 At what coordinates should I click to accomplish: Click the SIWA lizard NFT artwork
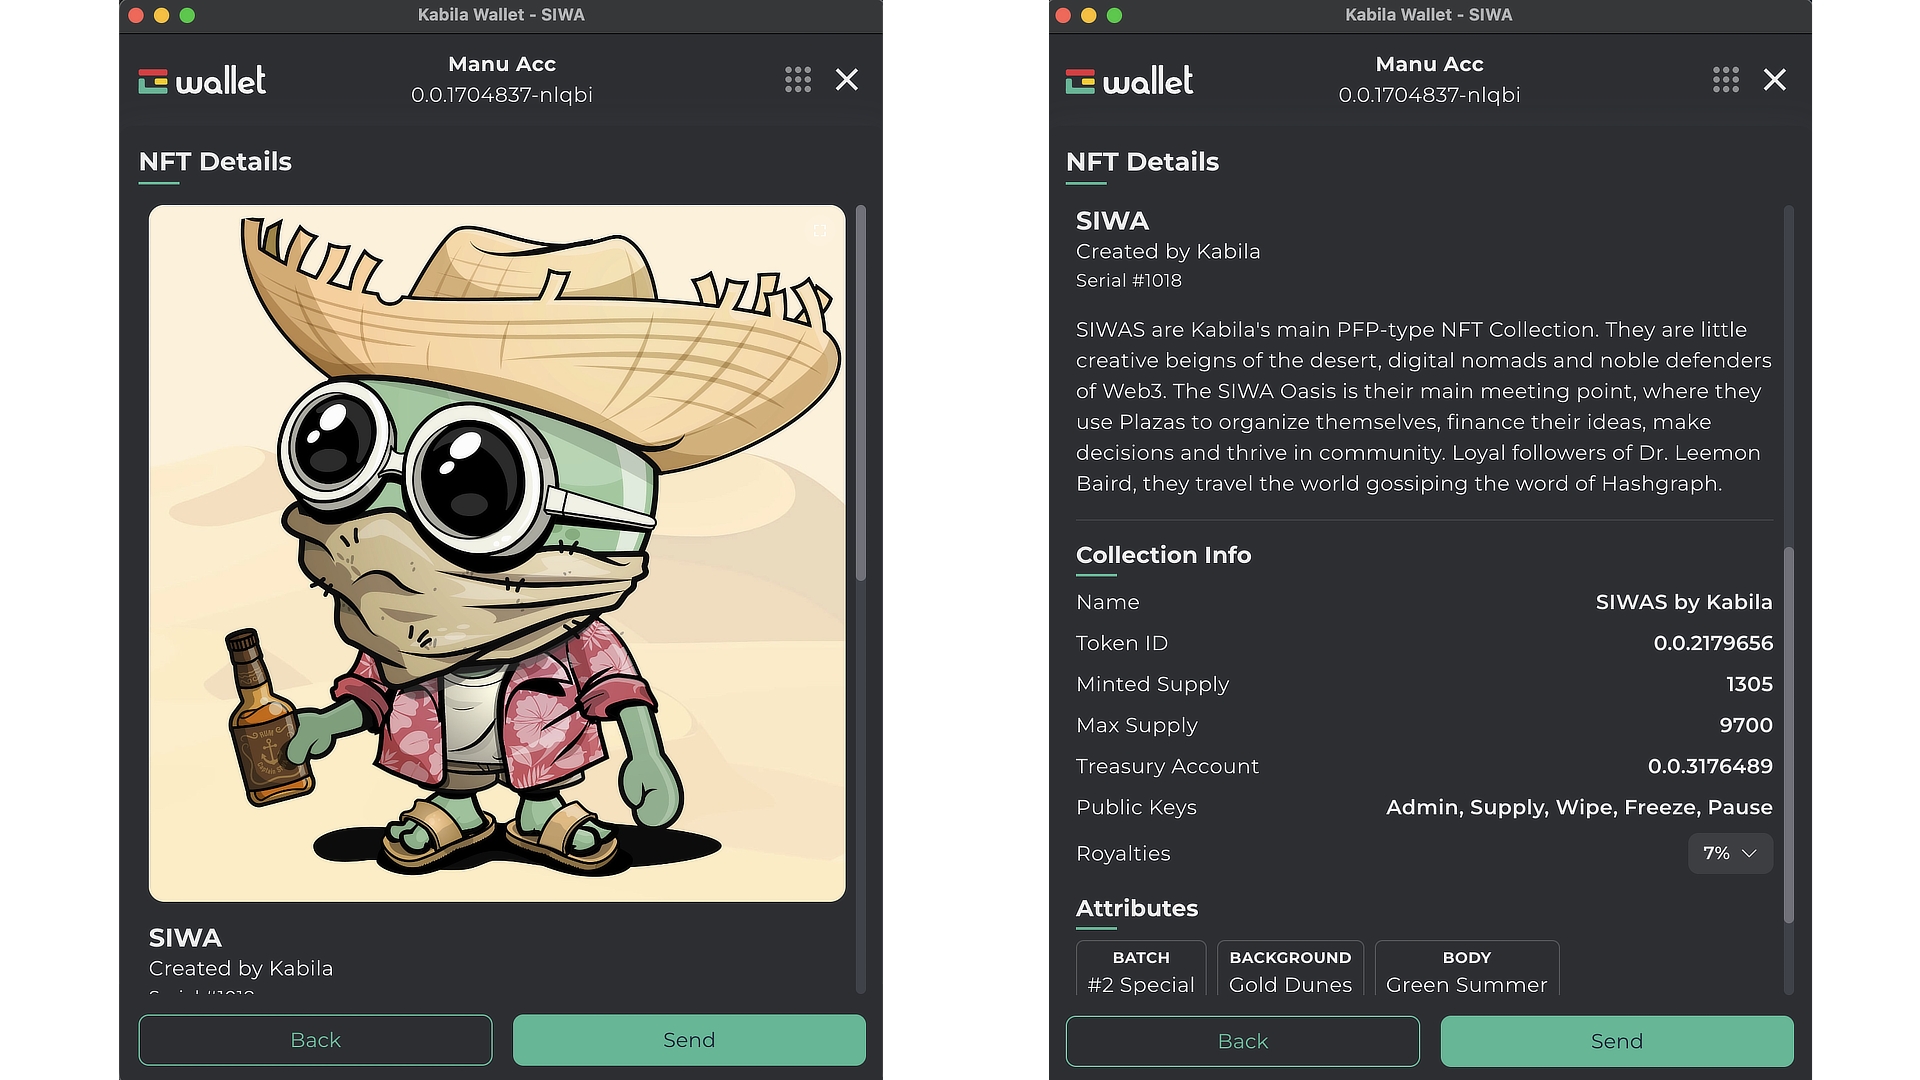pyautogui.click(x=497, y=553)
